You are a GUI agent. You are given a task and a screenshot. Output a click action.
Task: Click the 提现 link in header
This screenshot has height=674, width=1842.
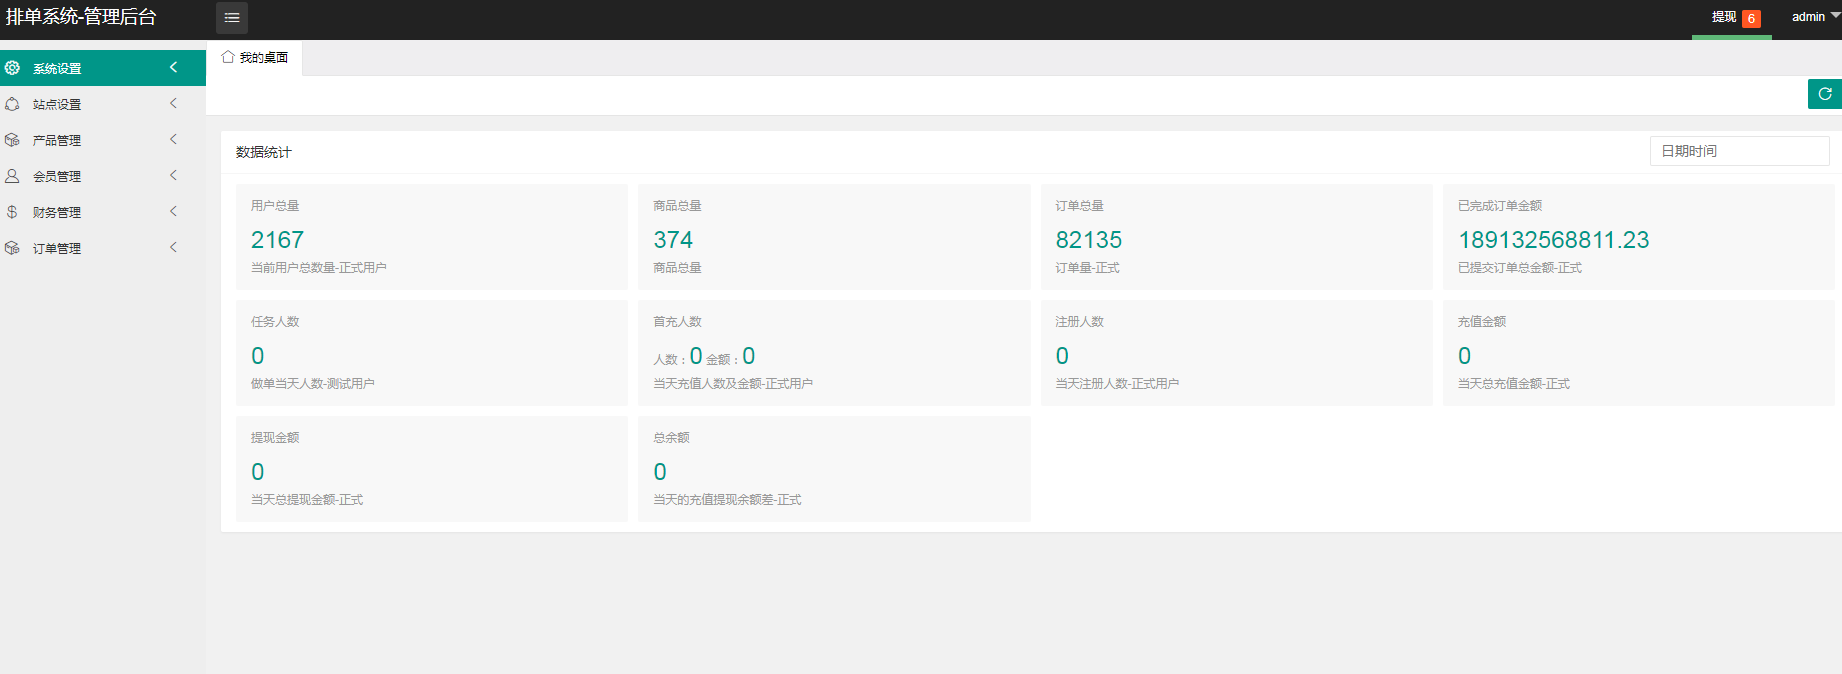[1724, 17]
